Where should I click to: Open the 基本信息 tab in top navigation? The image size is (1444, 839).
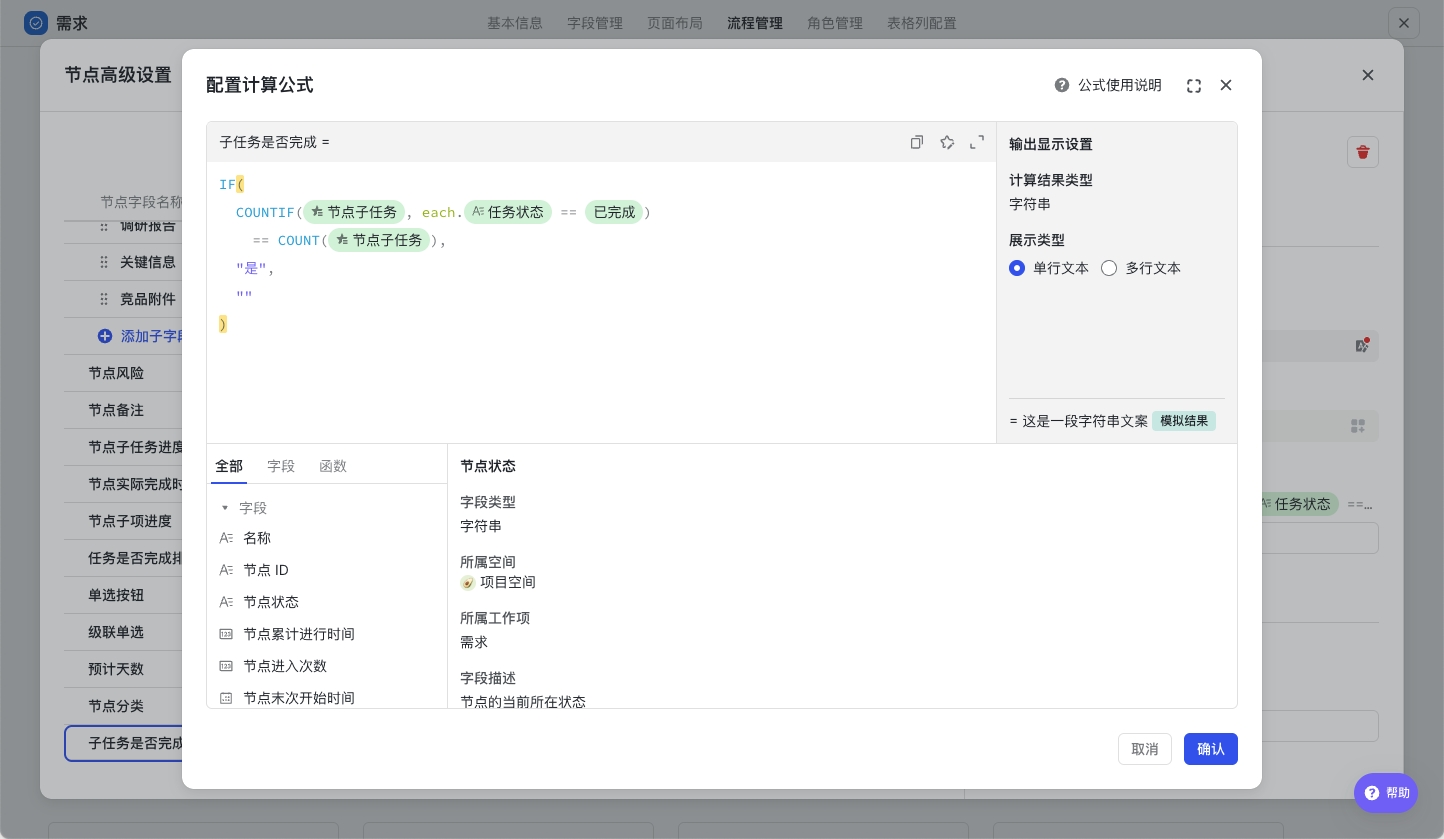[x=515, y=23]
